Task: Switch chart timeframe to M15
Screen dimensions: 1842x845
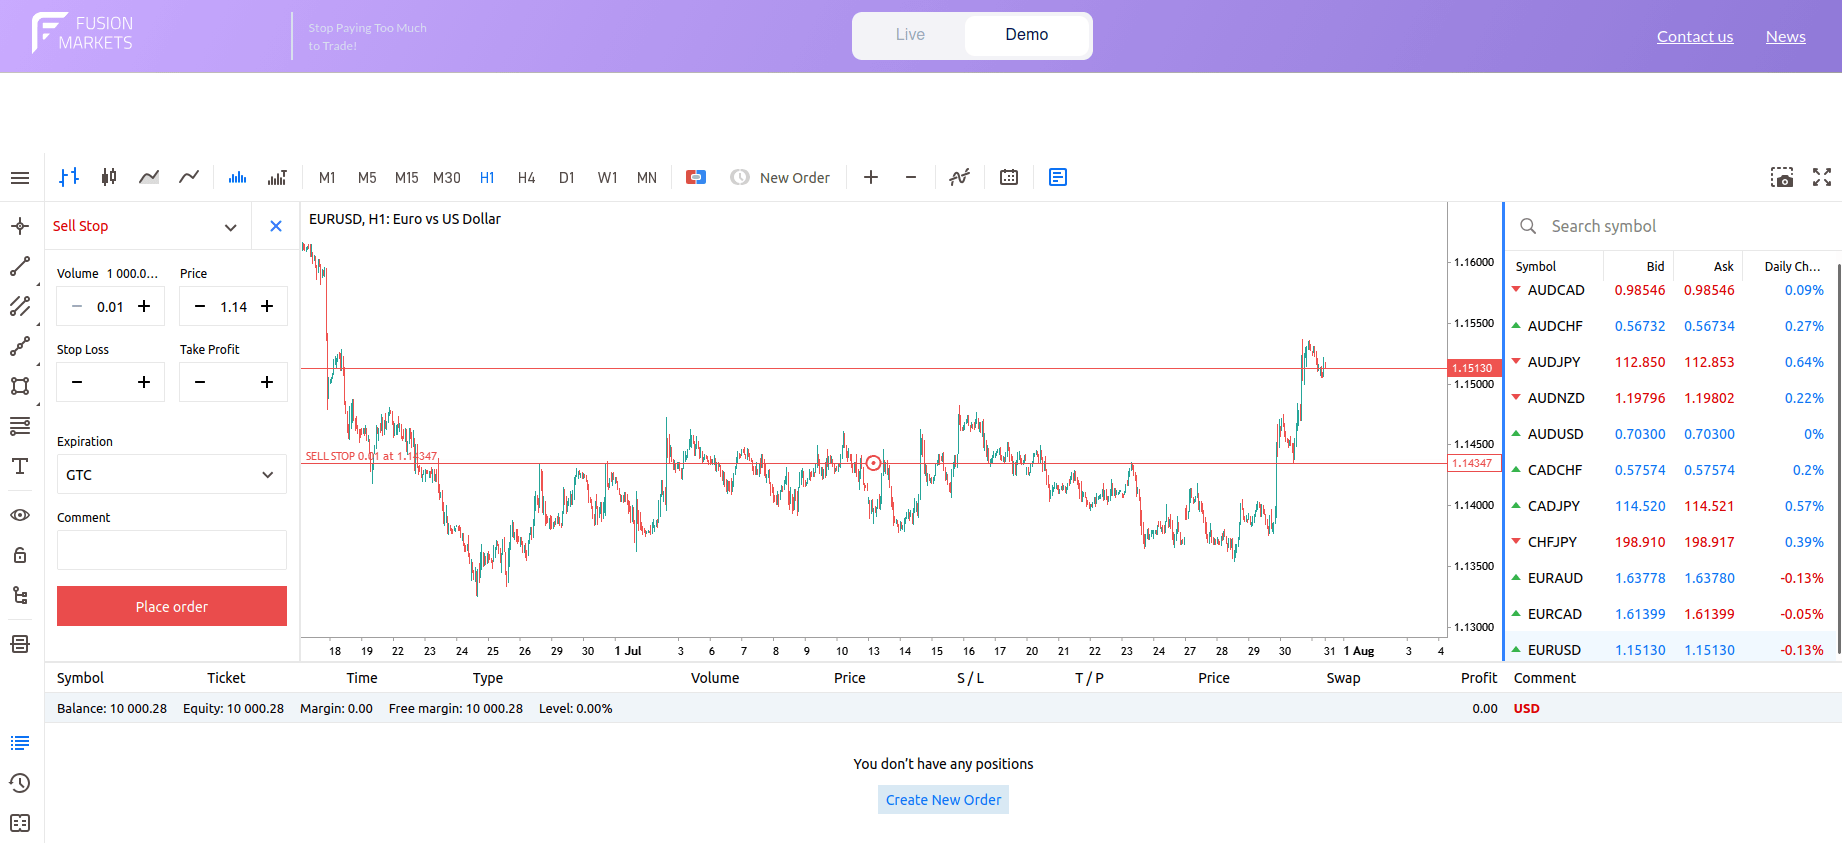Action: pyautogui.click(x=406, y=177)
